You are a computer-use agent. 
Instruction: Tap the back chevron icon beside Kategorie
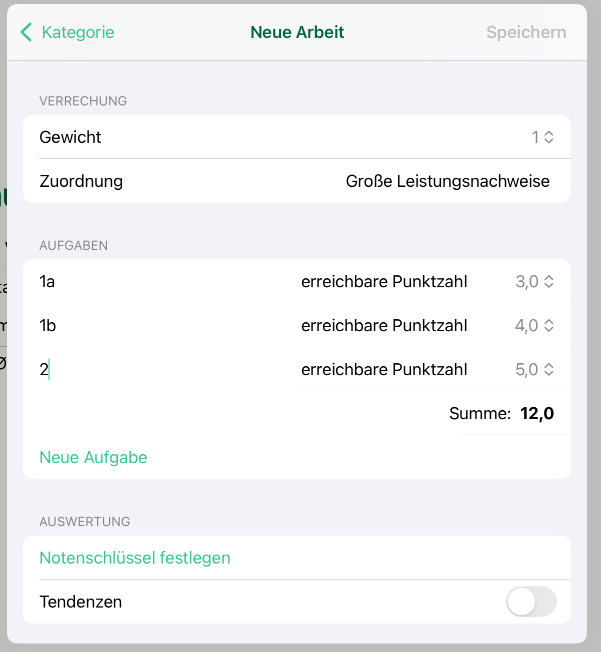pyautogui.click(x=26, y=32)
